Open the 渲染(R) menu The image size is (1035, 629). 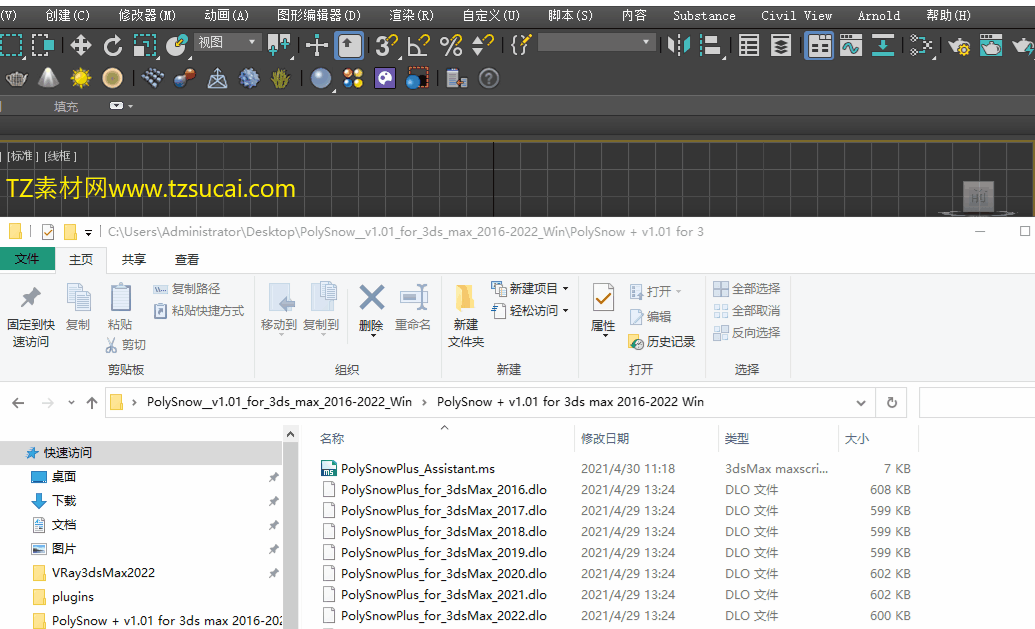[x=411, y=15]
